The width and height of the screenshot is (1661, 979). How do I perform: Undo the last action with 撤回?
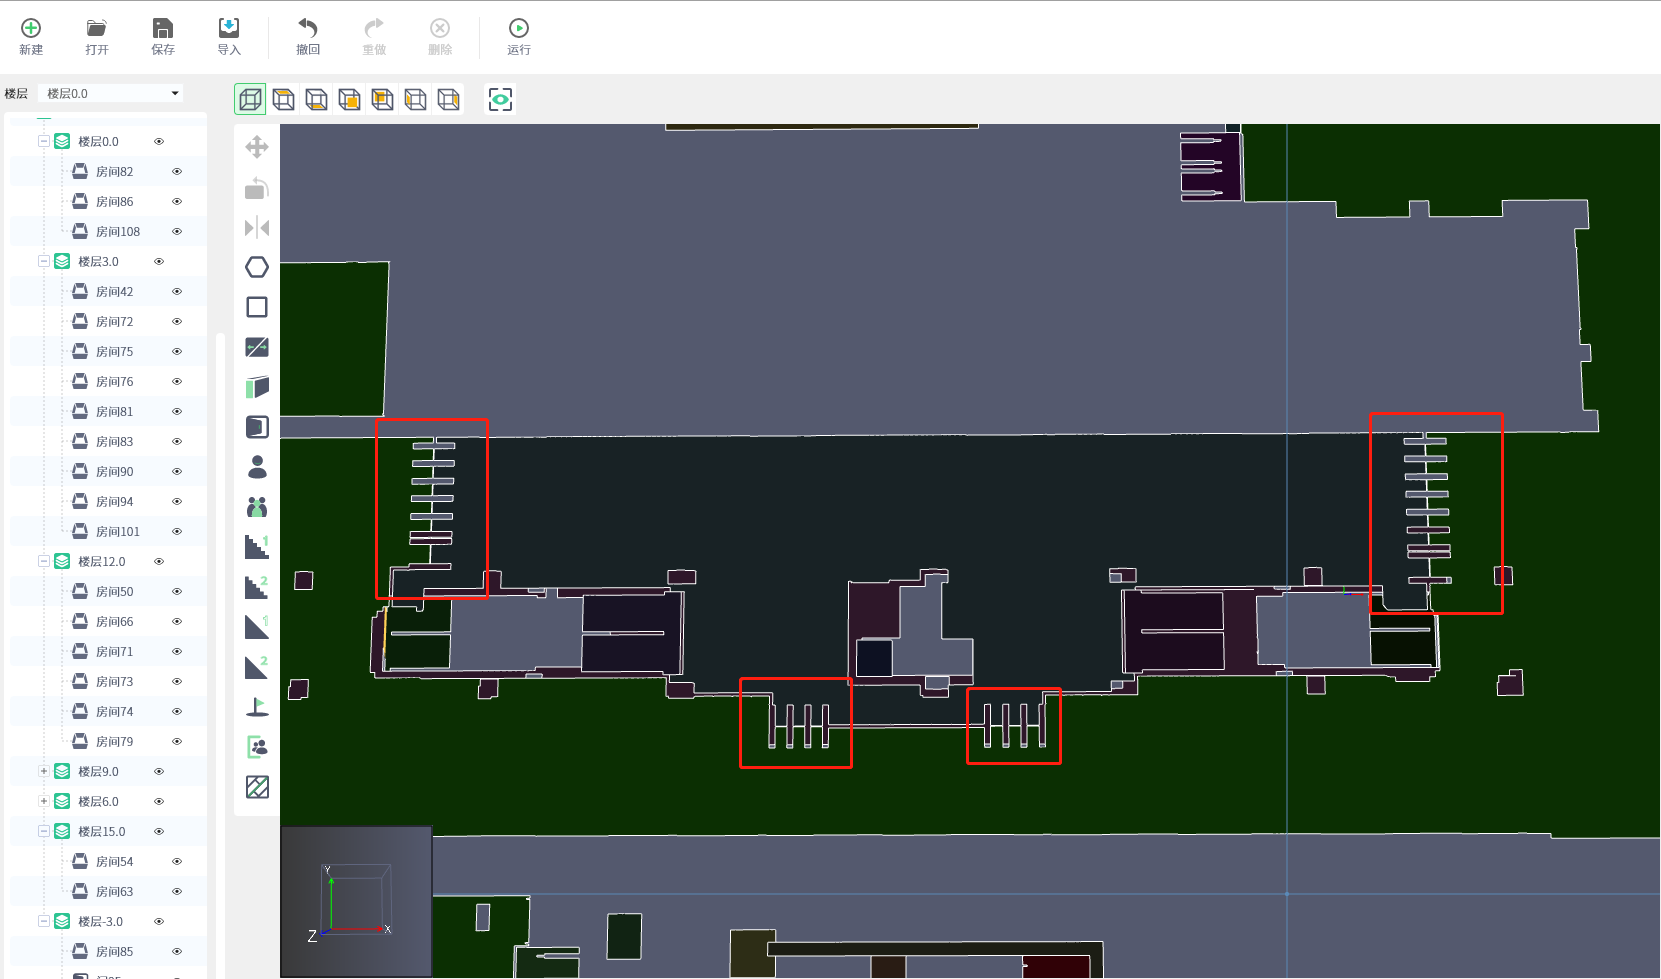[x=308, y=36]
